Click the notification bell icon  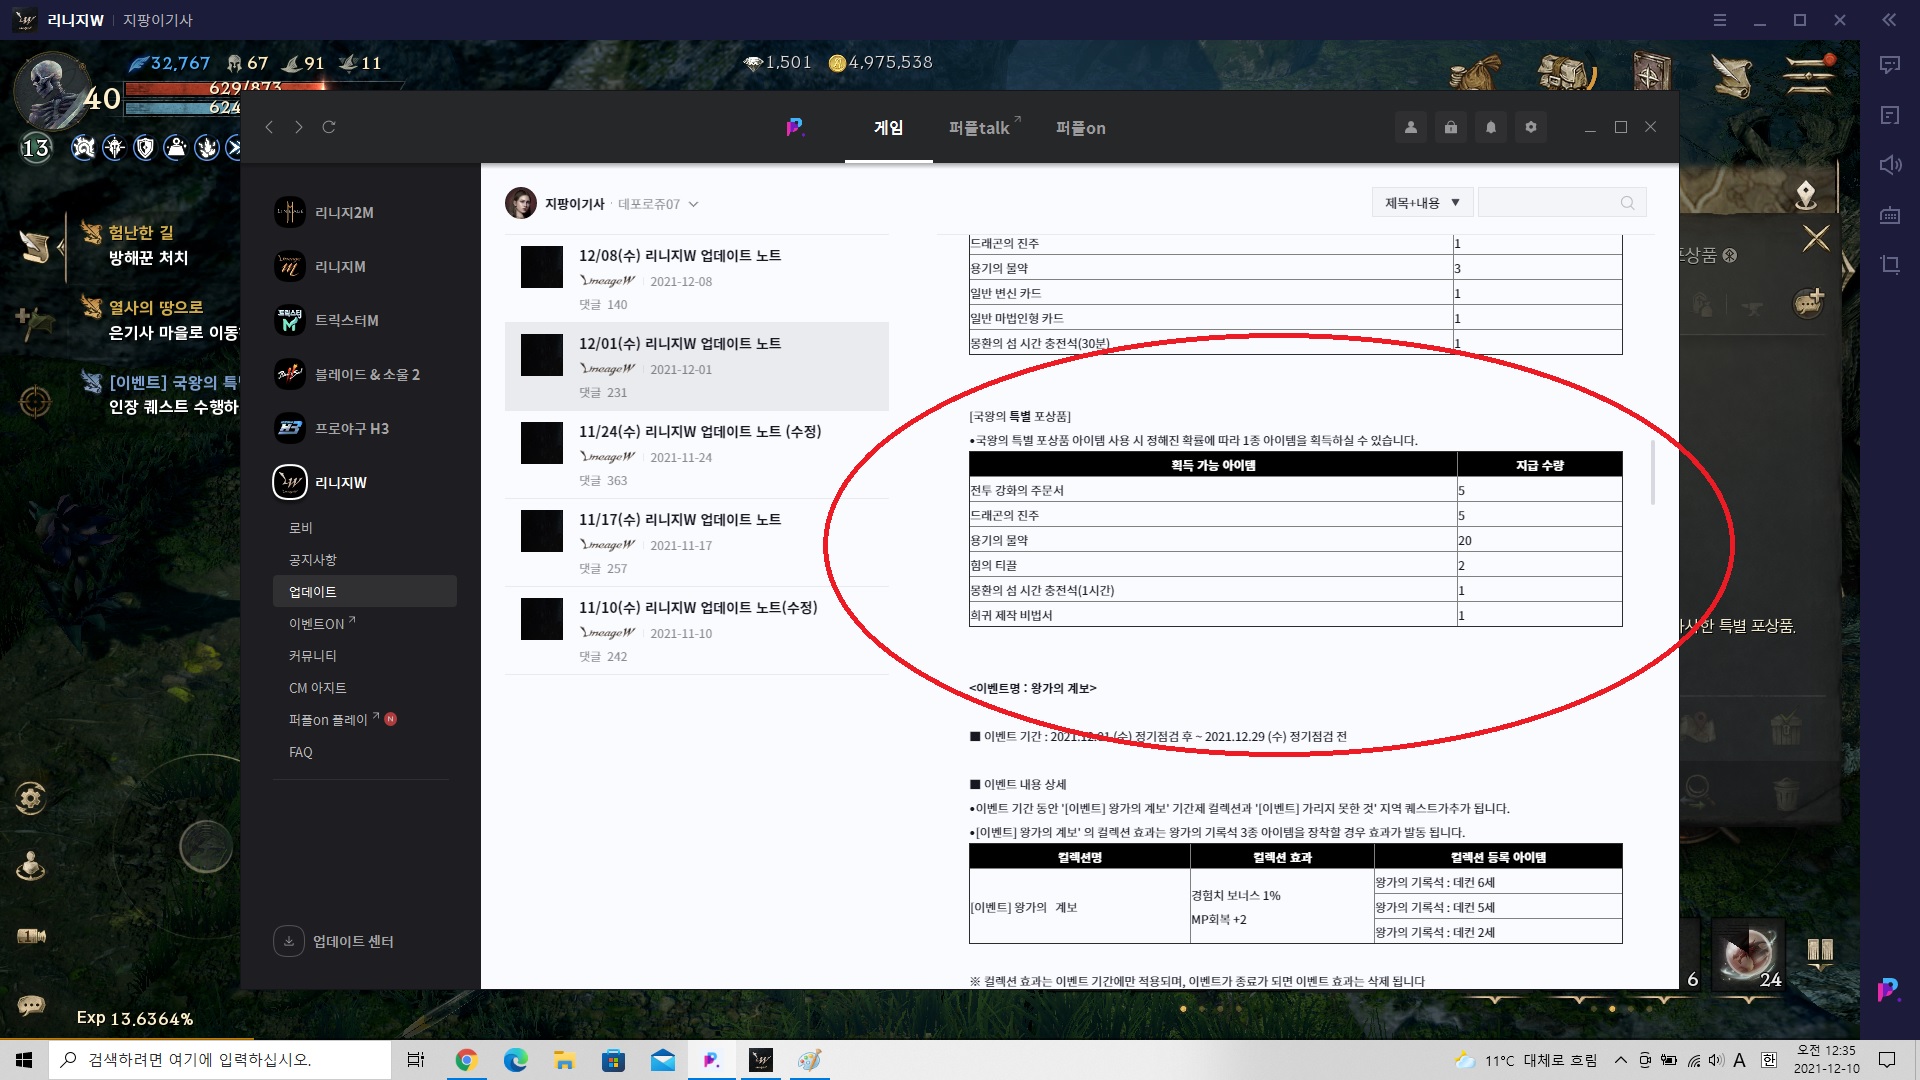coord(1491,127)
